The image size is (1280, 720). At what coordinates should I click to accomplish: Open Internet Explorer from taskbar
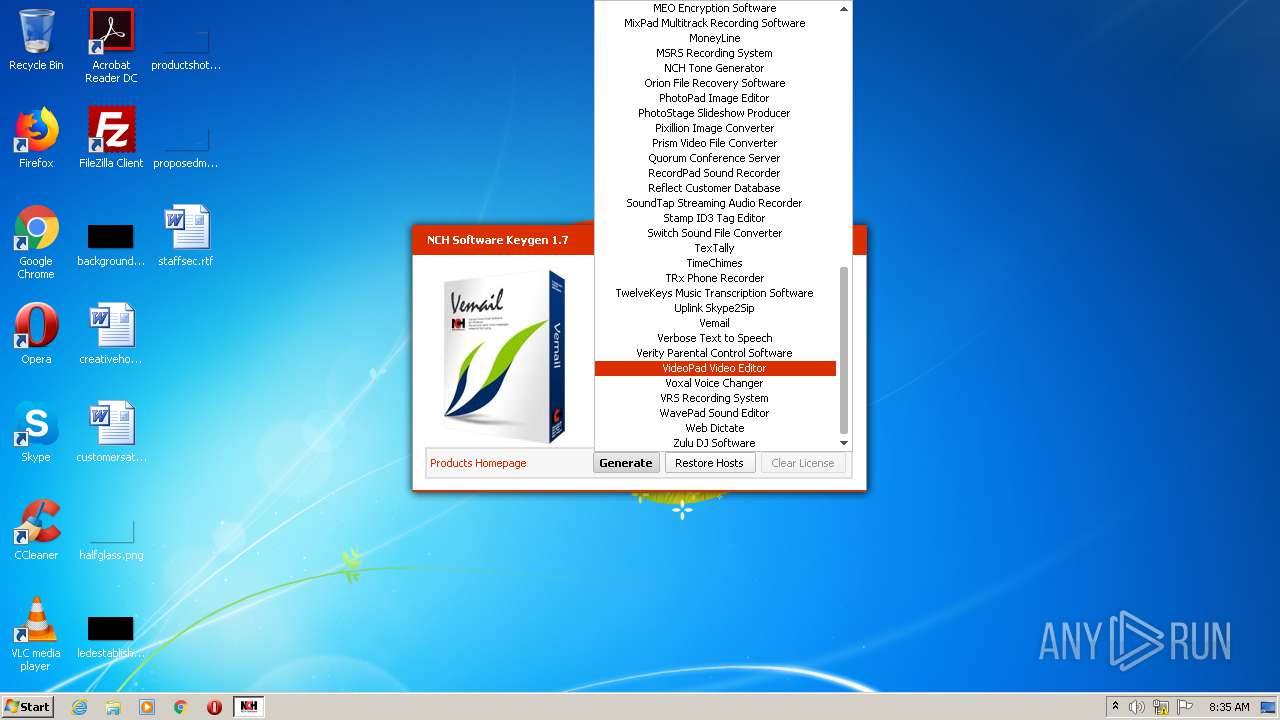pyautogui.click(x=79, y=707)
